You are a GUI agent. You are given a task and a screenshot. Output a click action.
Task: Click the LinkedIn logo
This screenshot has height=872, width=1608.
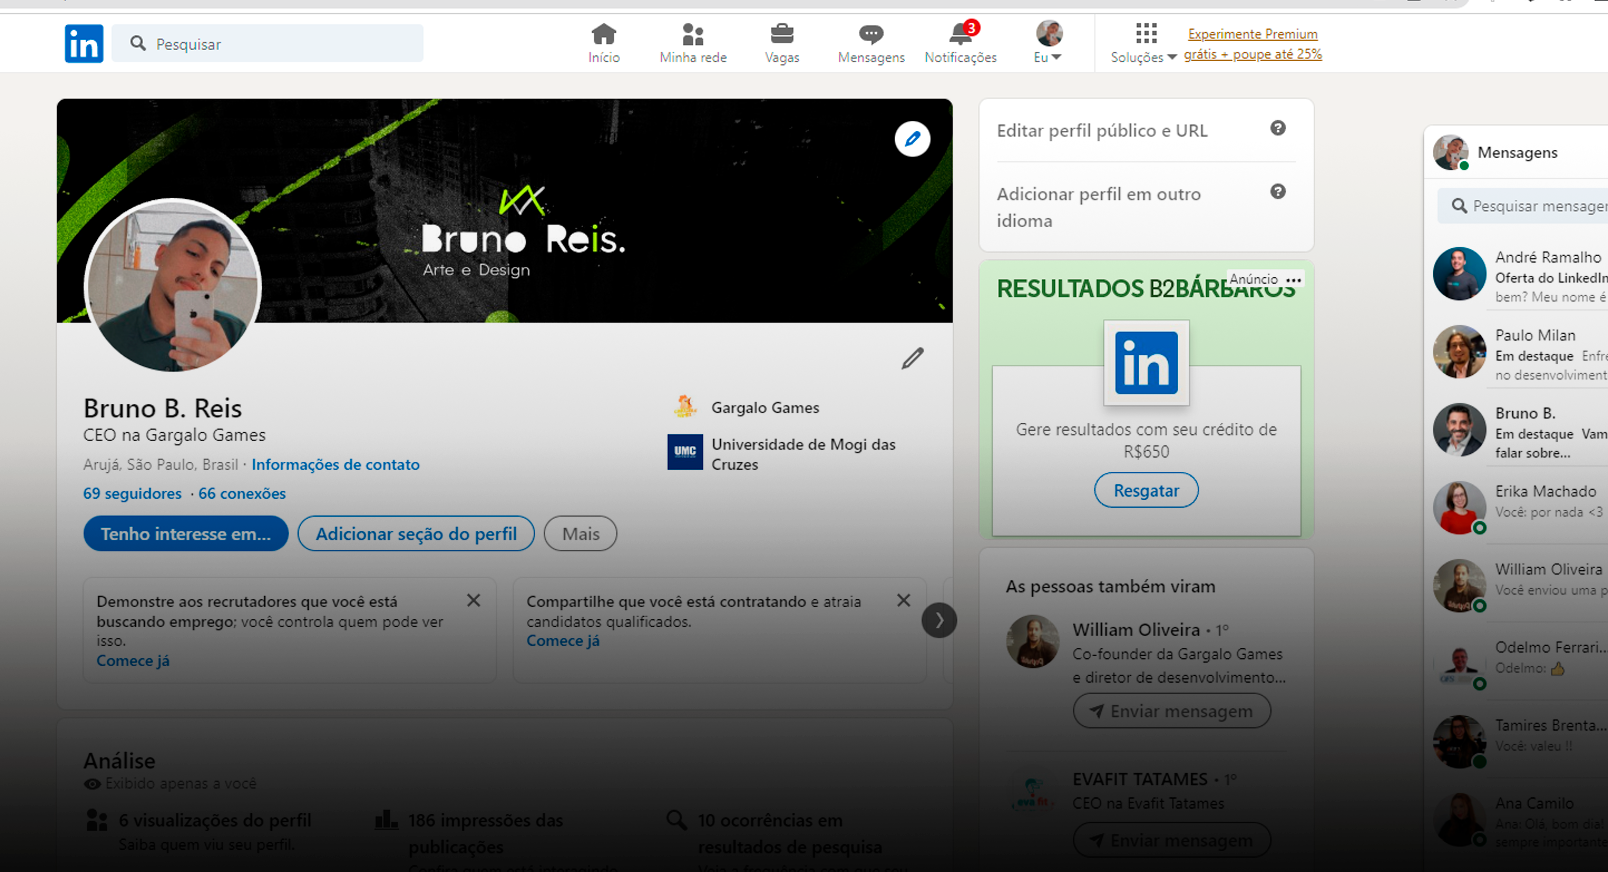(x=84, y=44)
